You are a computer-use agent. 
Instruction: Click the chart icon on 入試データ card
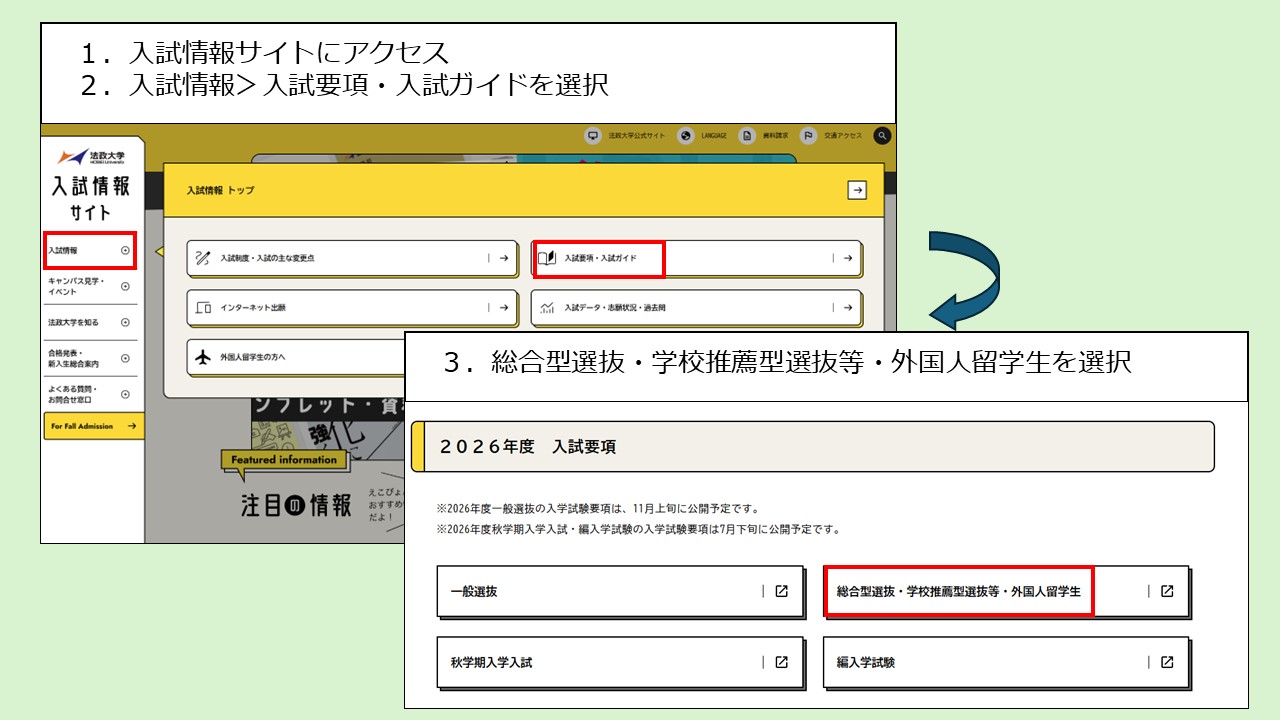click(547, 308)
